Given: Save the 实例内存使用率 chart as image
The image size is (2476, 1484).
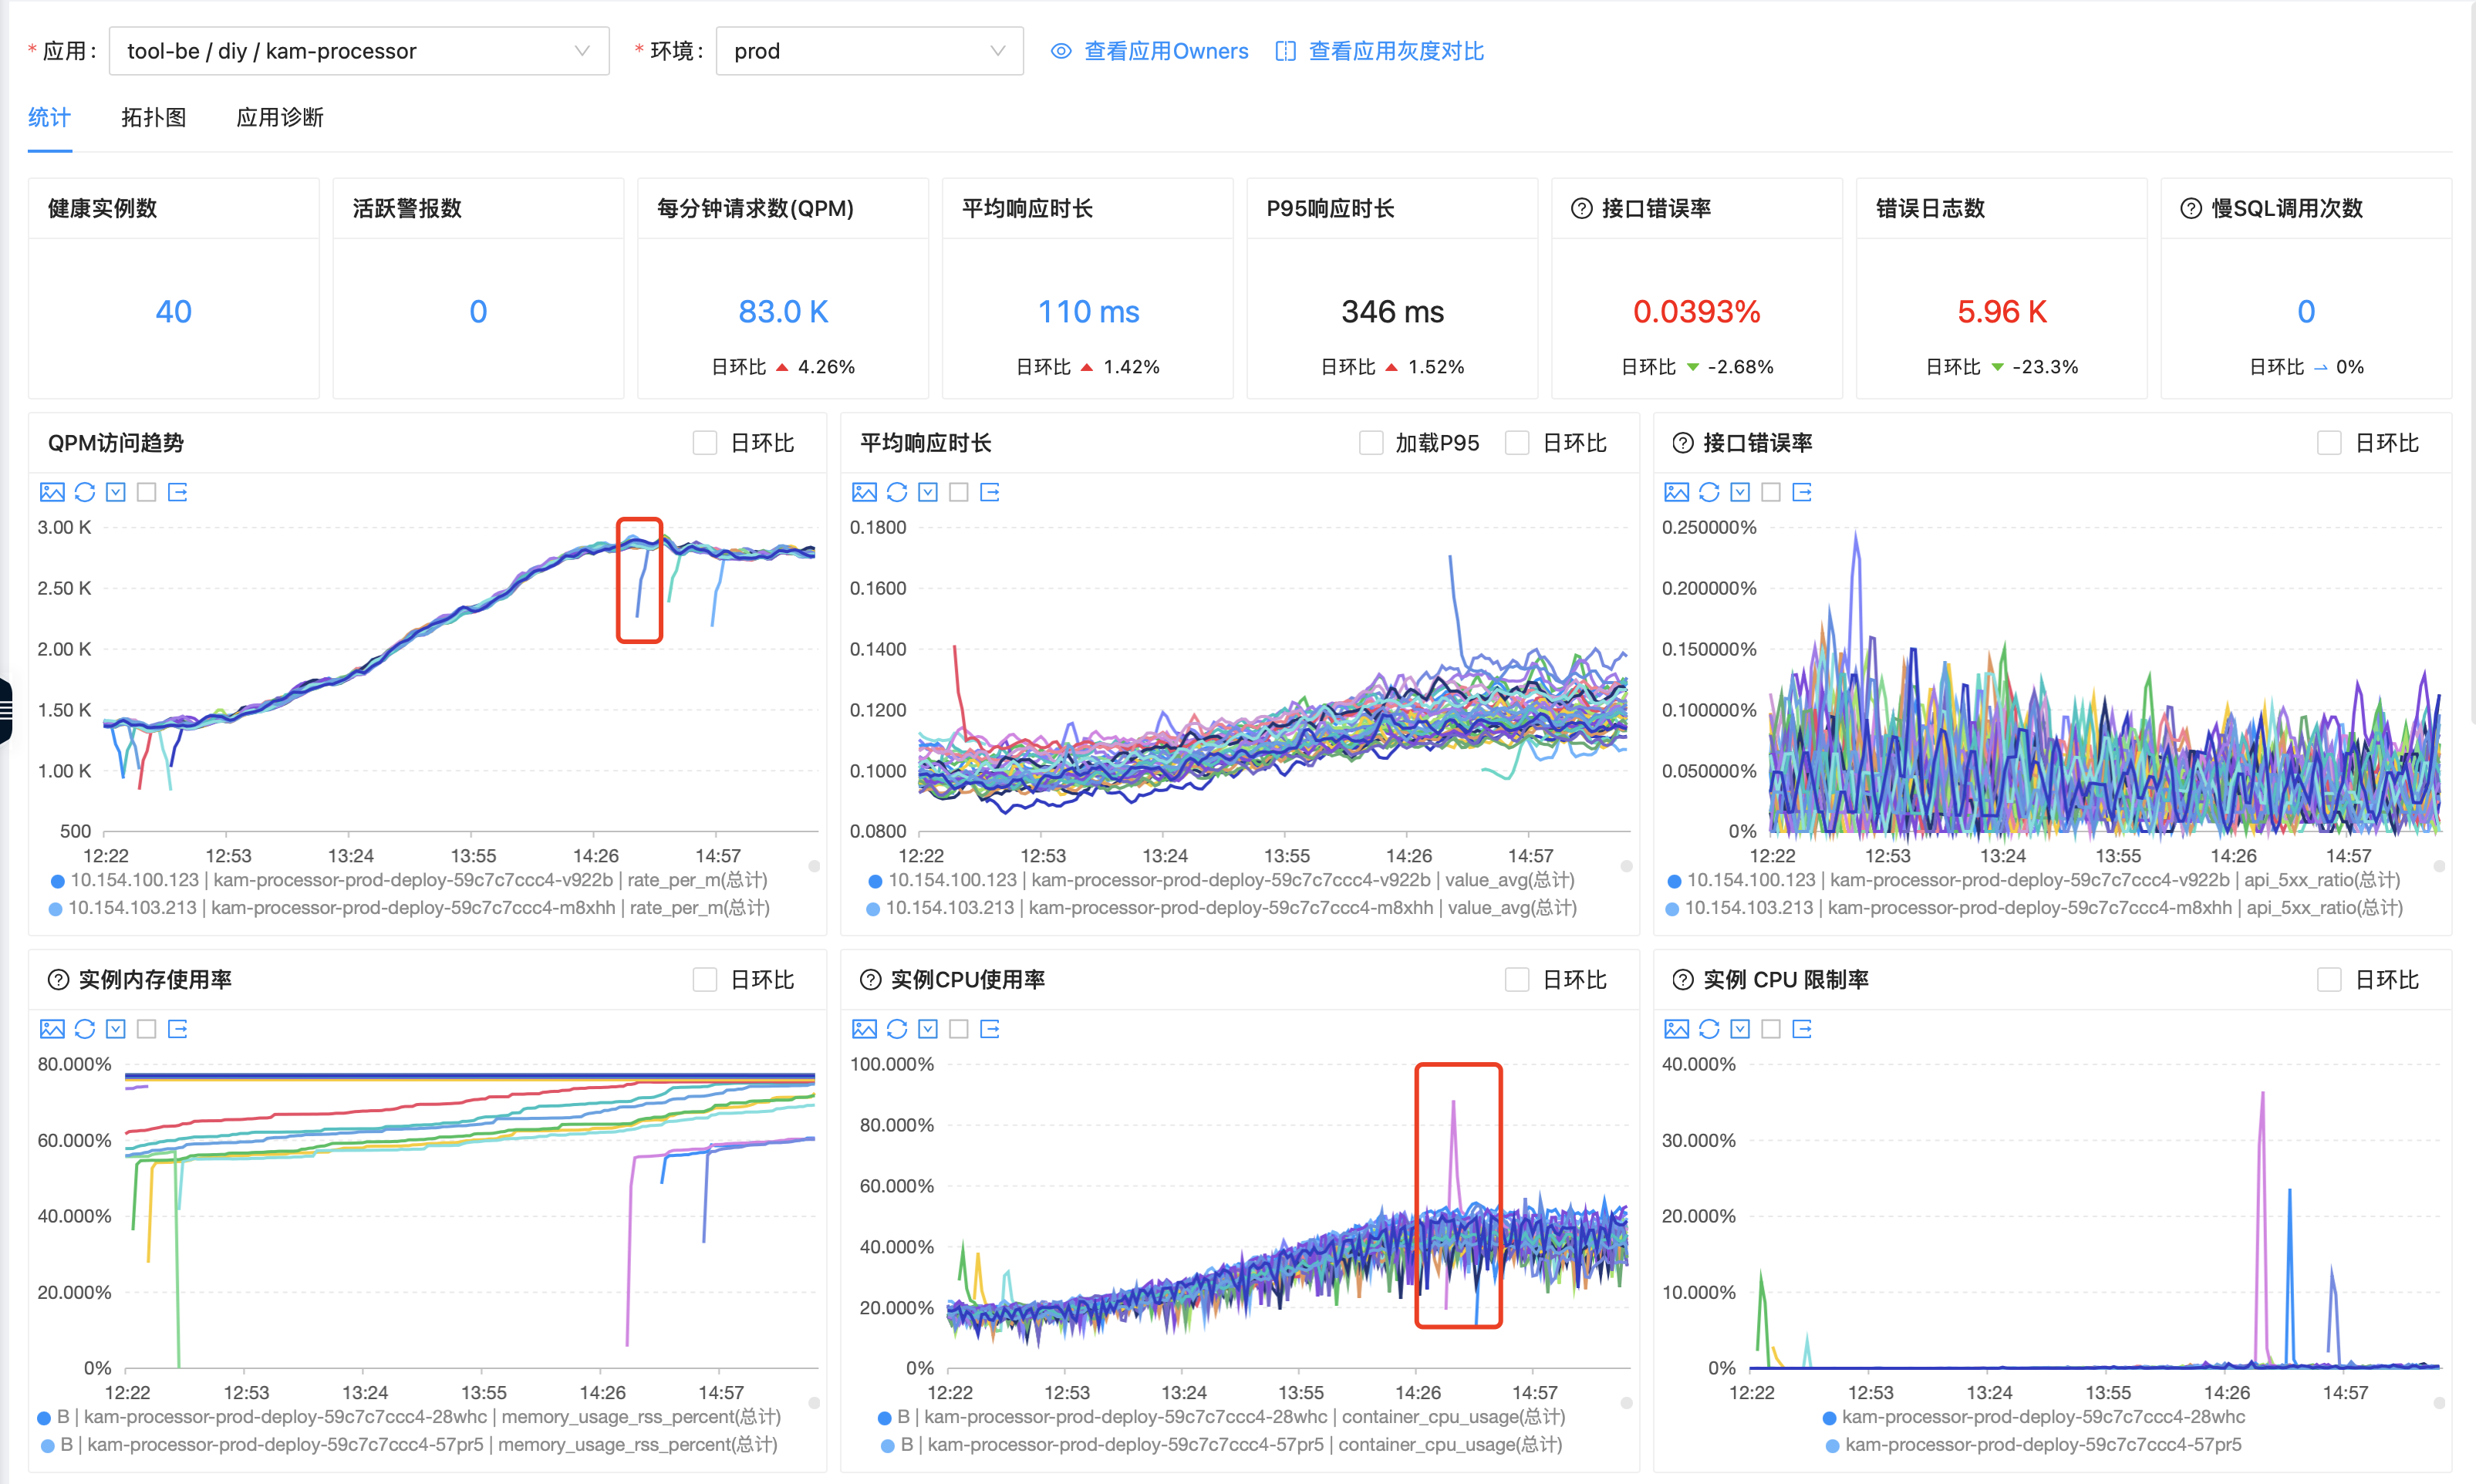Looking at the screenshot, I should pos(52,1029).
